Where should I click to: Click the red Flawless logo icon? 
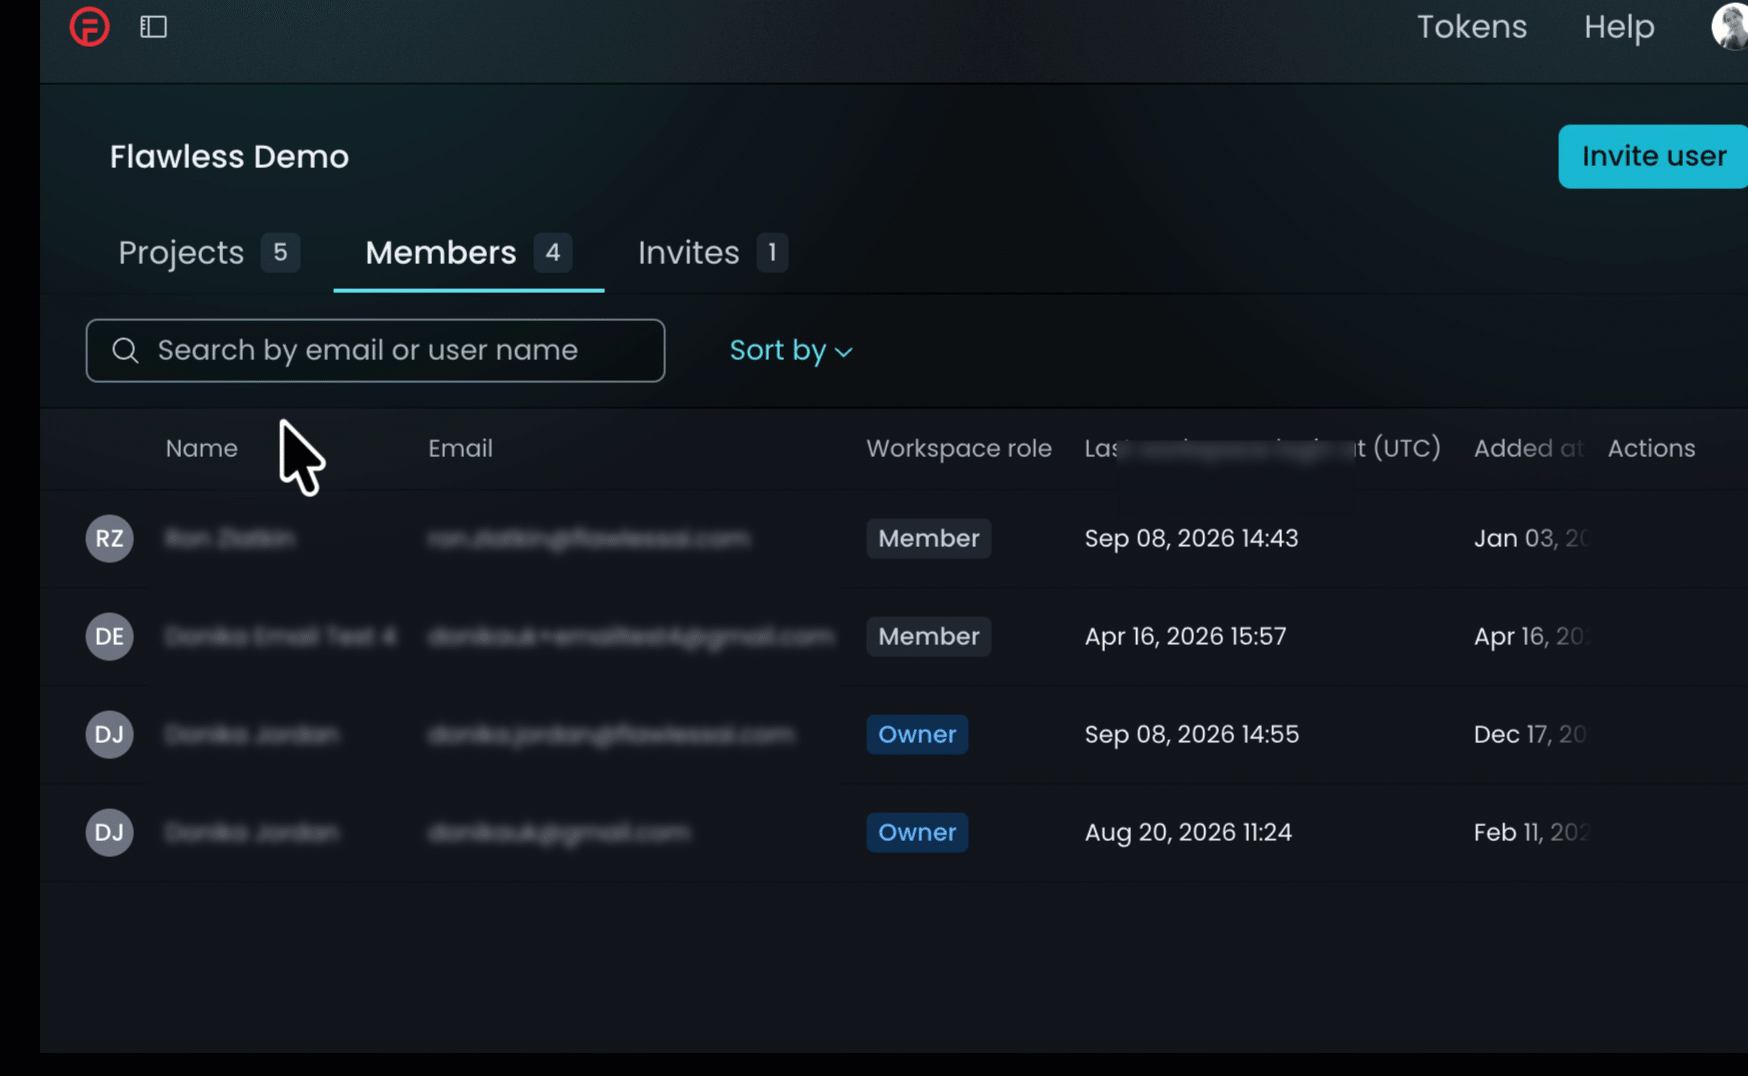[89, 26]
